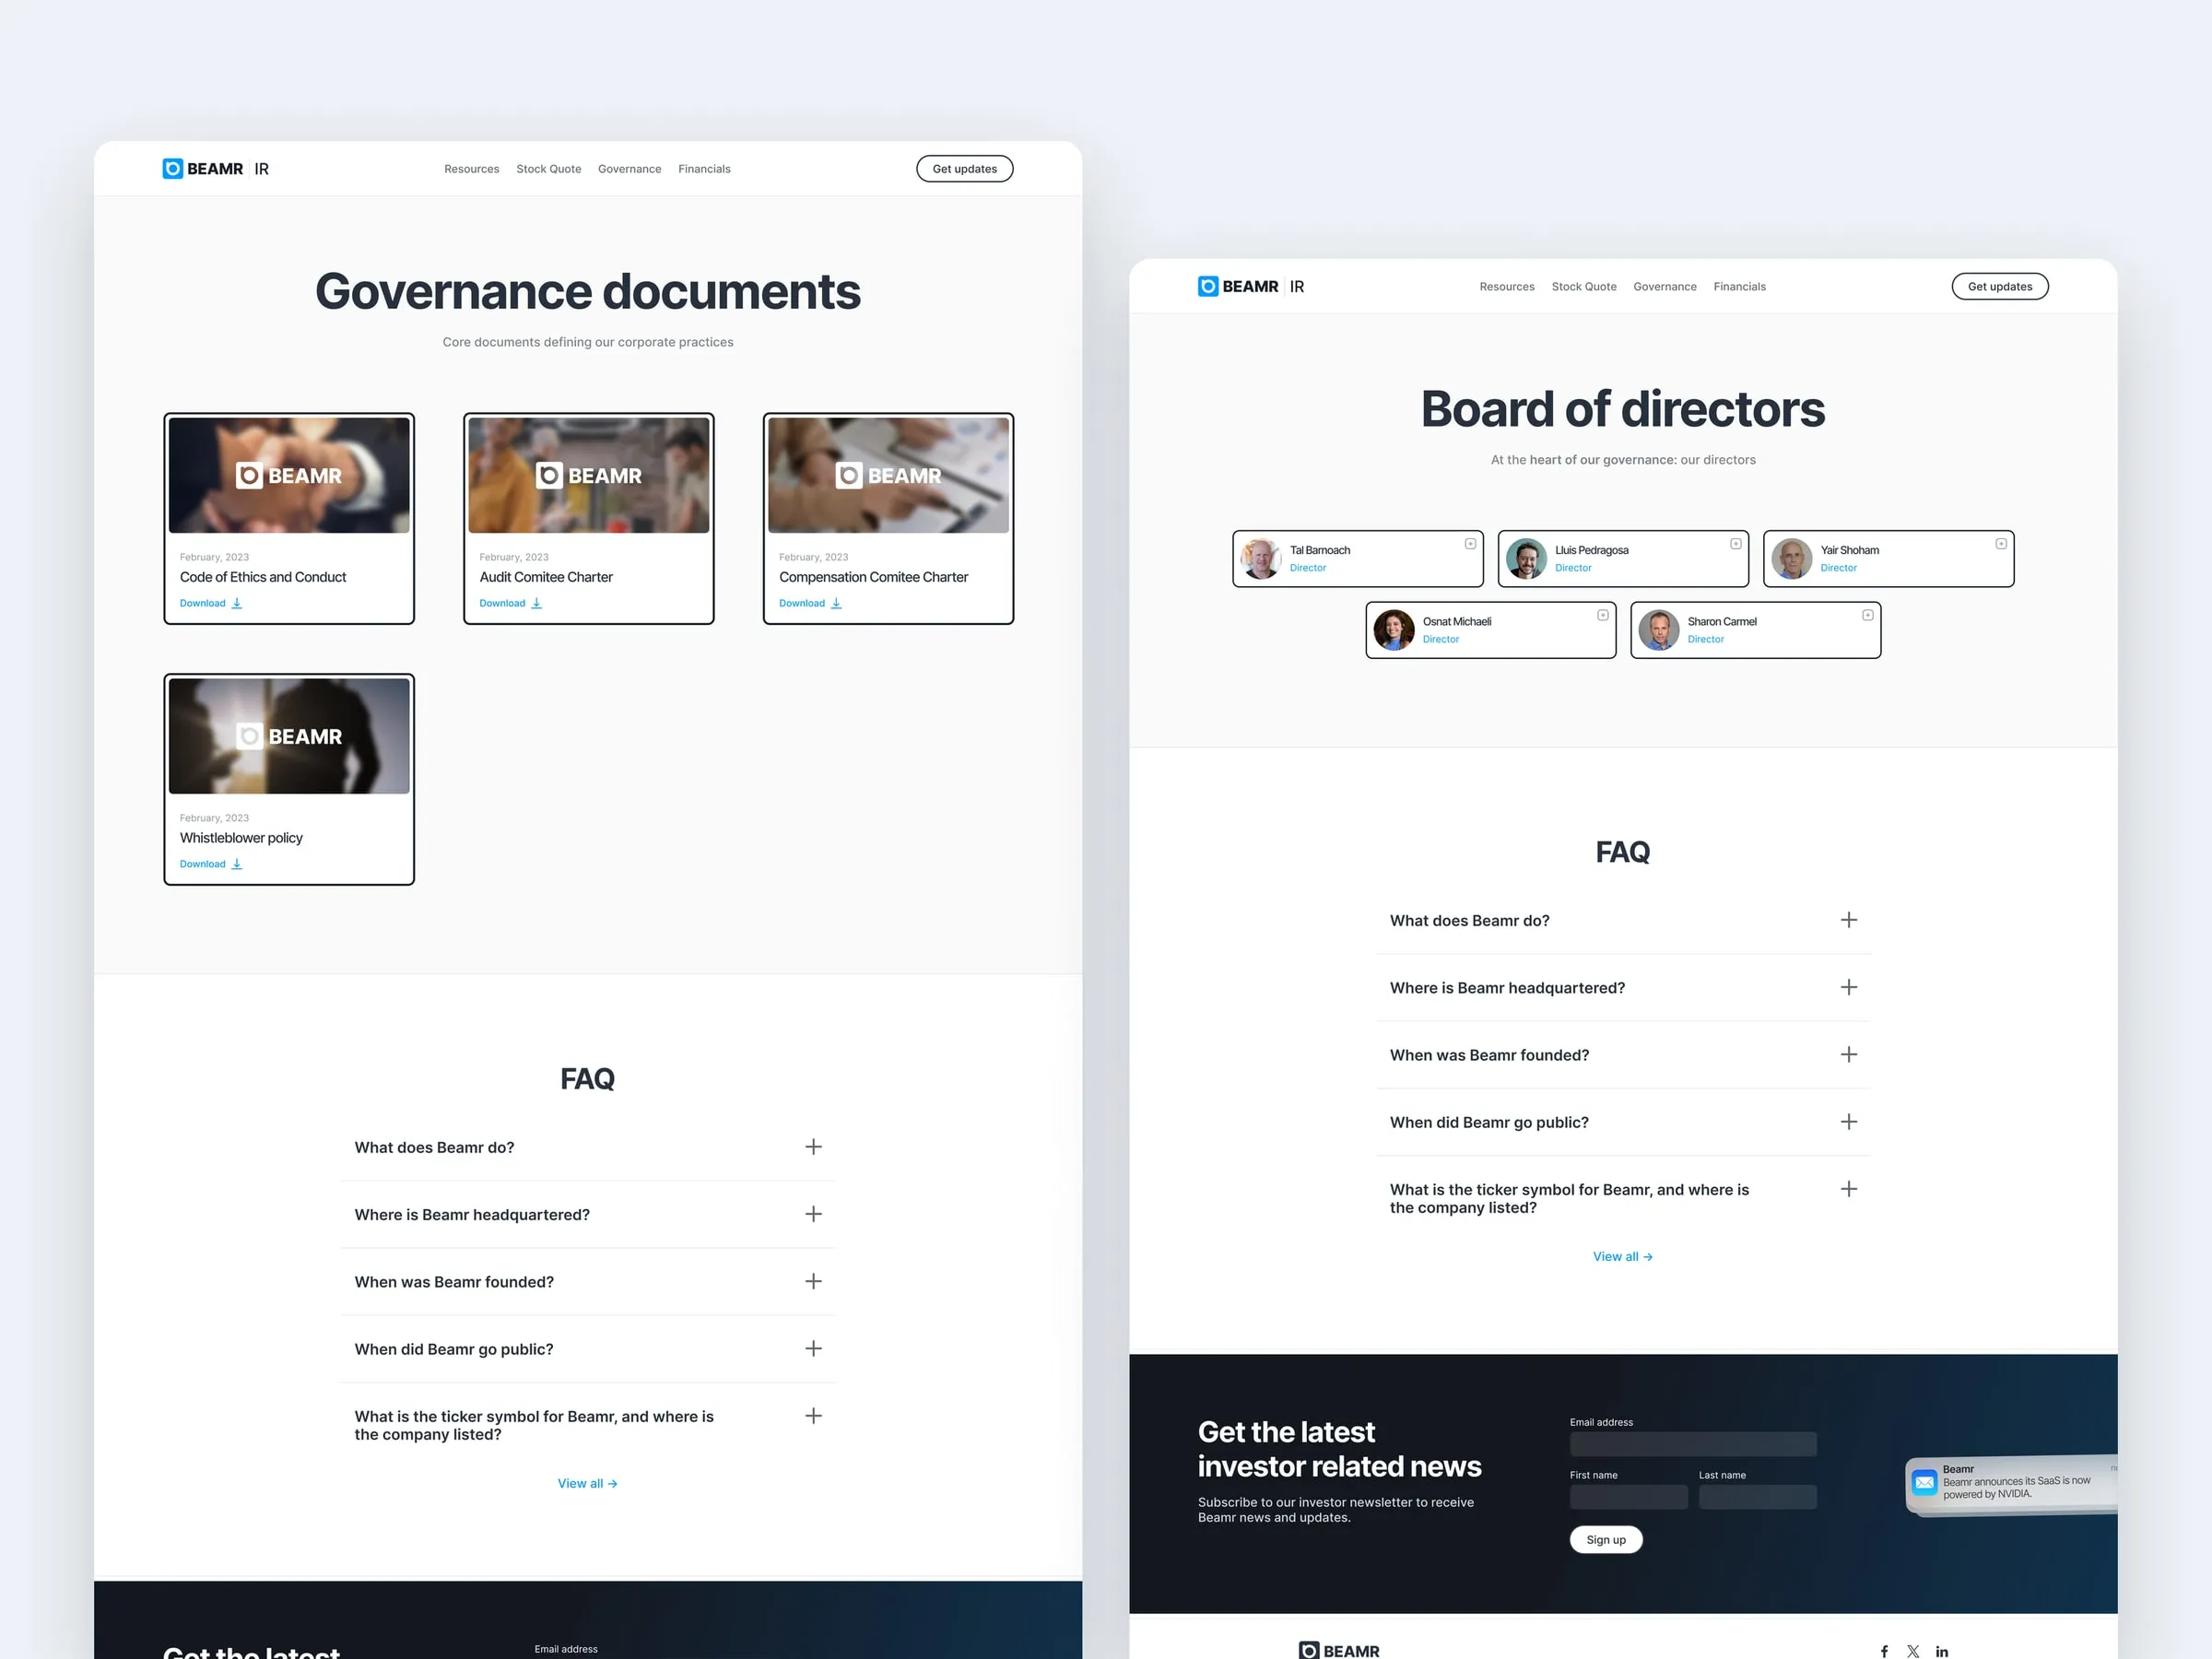Click the expand icon on Lluis Pedragosa card
The image size is (2212, 1659).
1736,544
